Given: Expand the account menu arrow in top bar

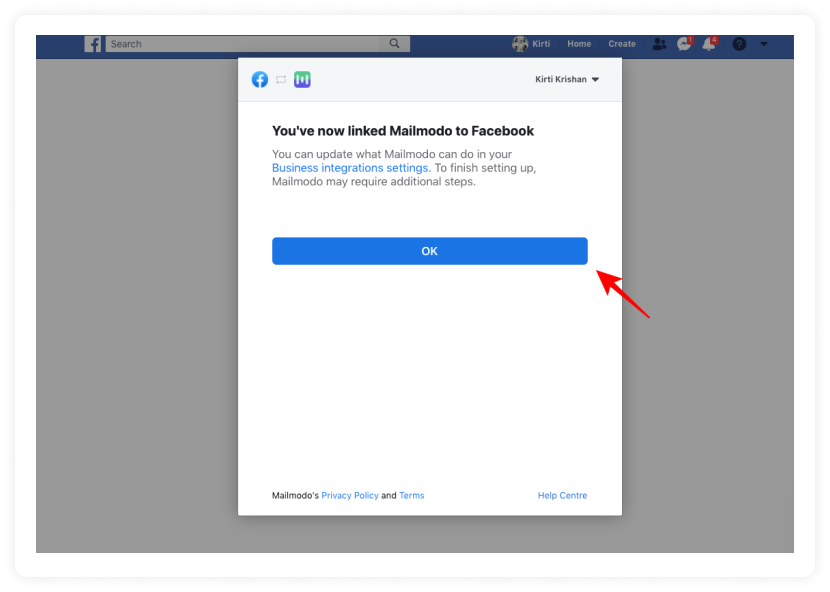Looking at the screenshot, I should pyautogui.click(x=764, y=44).
